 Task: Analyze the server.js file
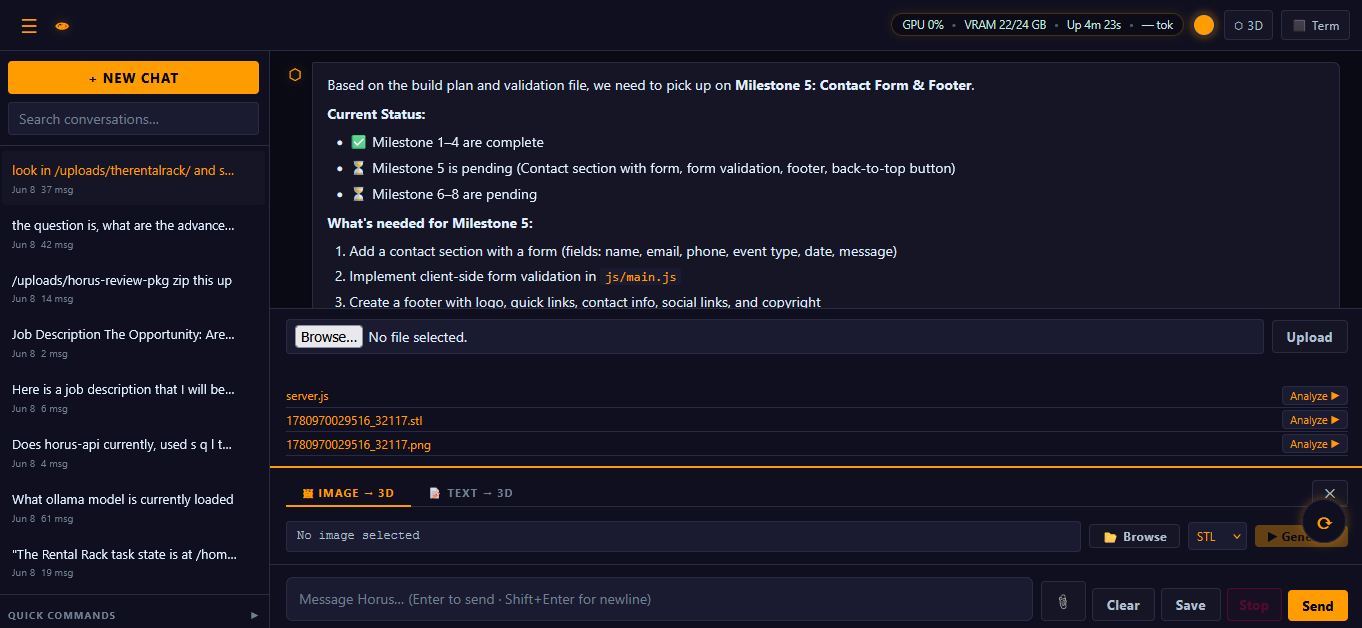(x=1314, y=396)
